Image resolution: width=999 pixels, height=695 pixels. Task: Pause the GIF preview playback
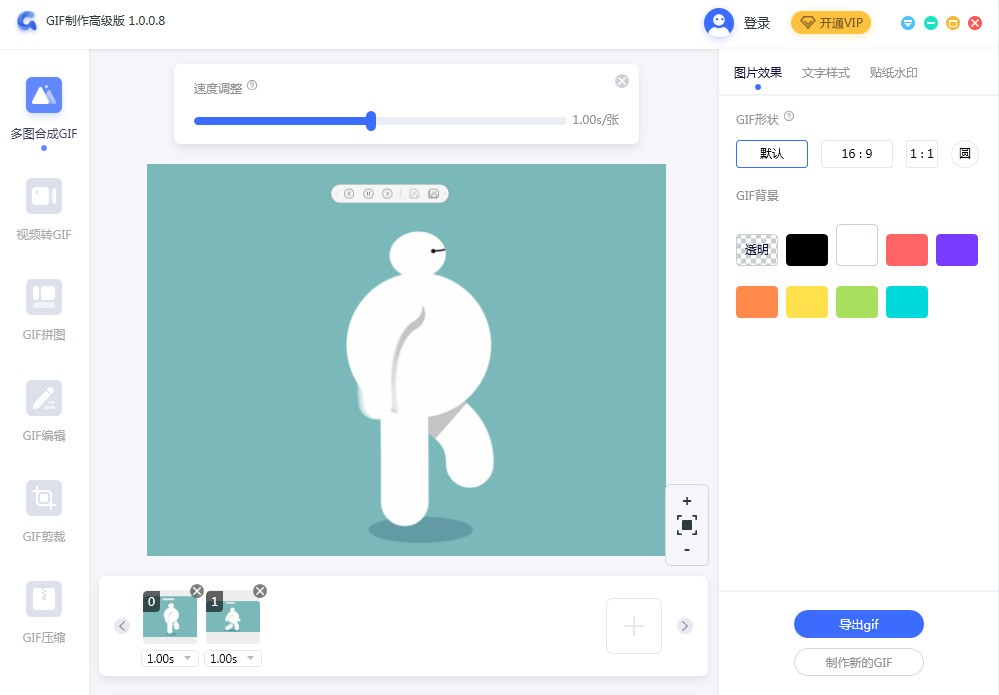[368, 194]
